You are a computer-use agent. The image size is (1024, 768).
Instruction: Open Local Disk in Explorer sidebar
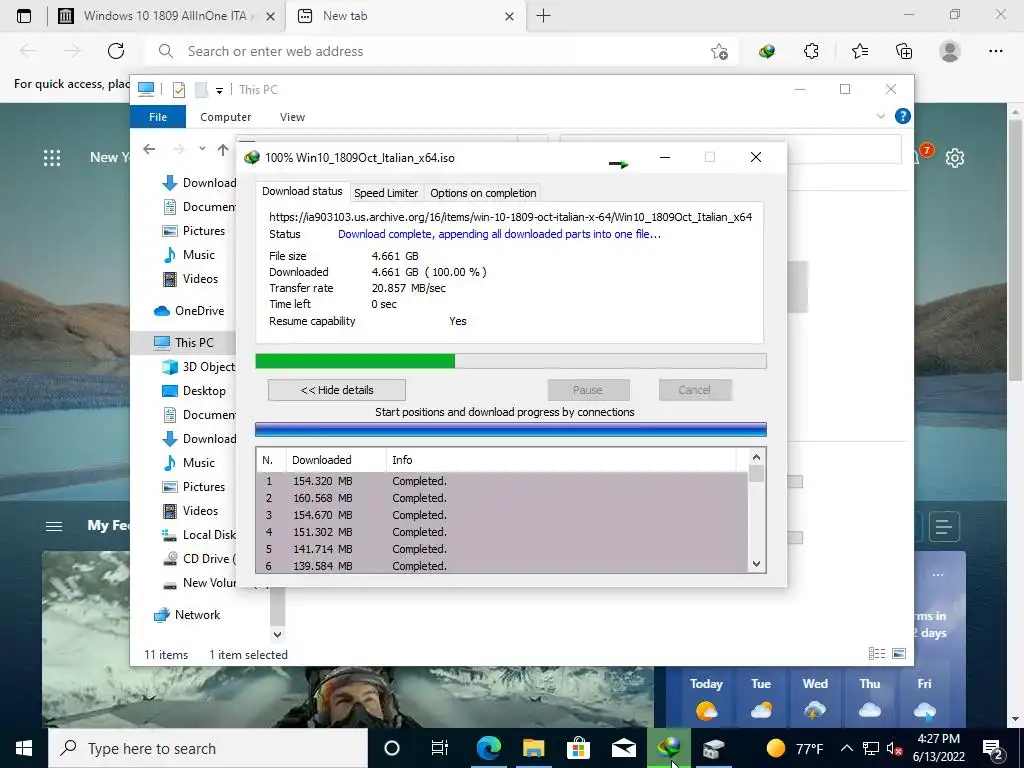point(199,535)
